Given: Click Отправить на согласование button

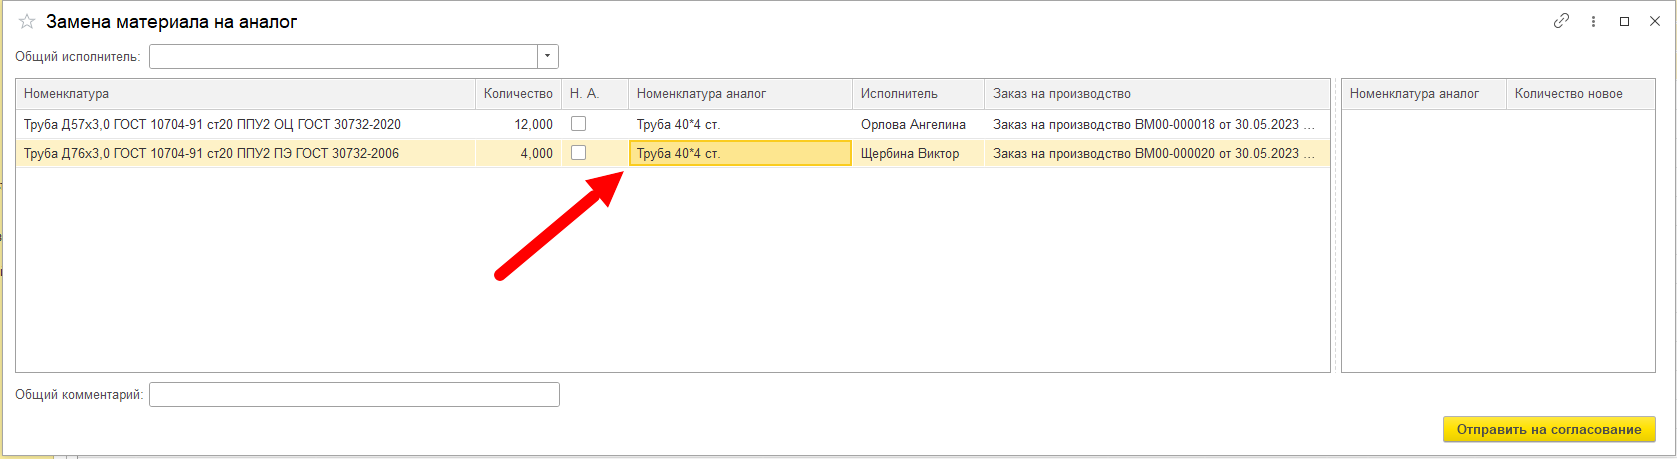Looking at the screenshot, I should (x=1549, y=429).
